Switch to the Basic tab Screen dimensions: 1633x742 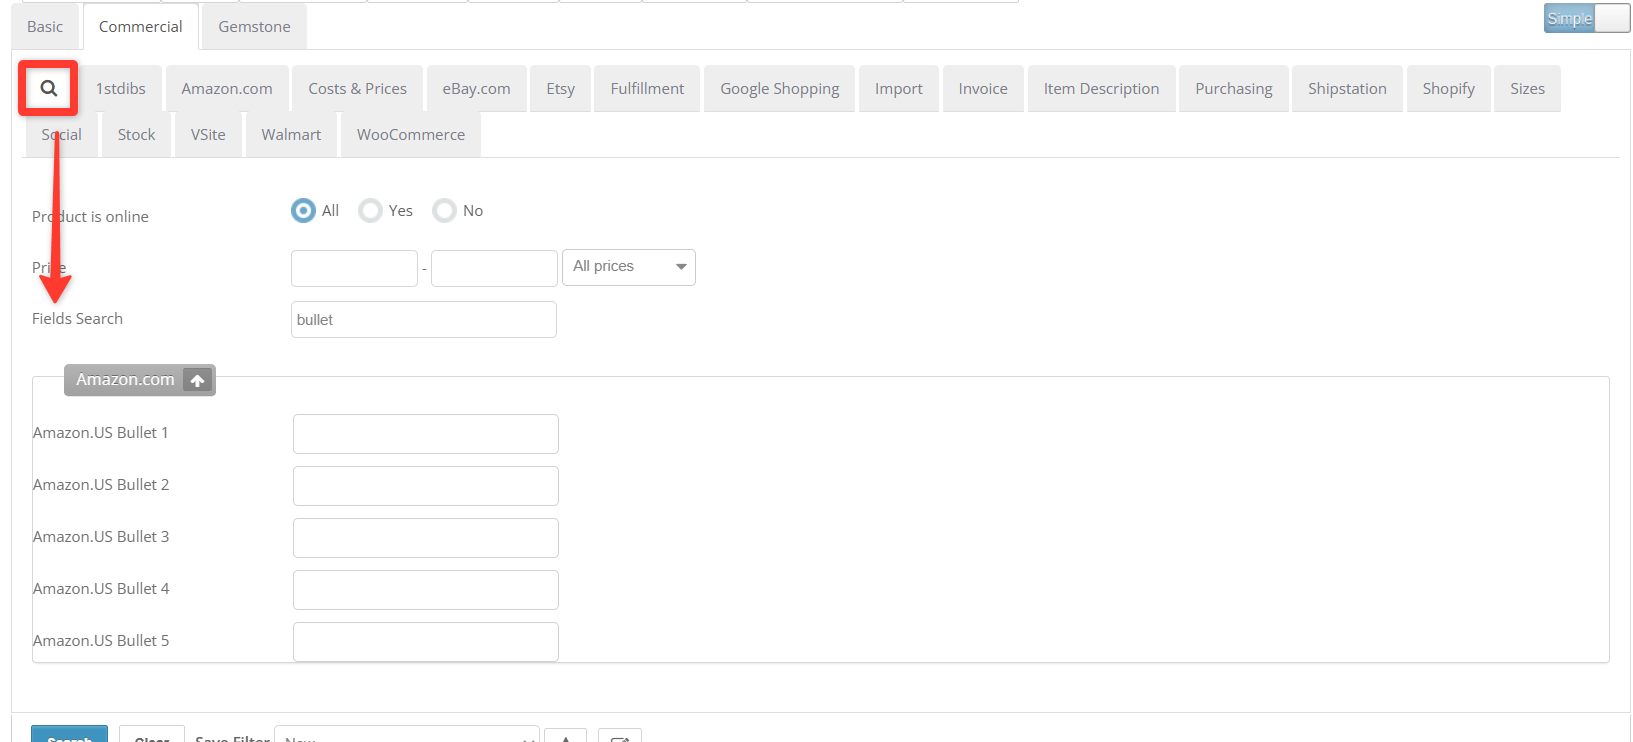[45, 27]
